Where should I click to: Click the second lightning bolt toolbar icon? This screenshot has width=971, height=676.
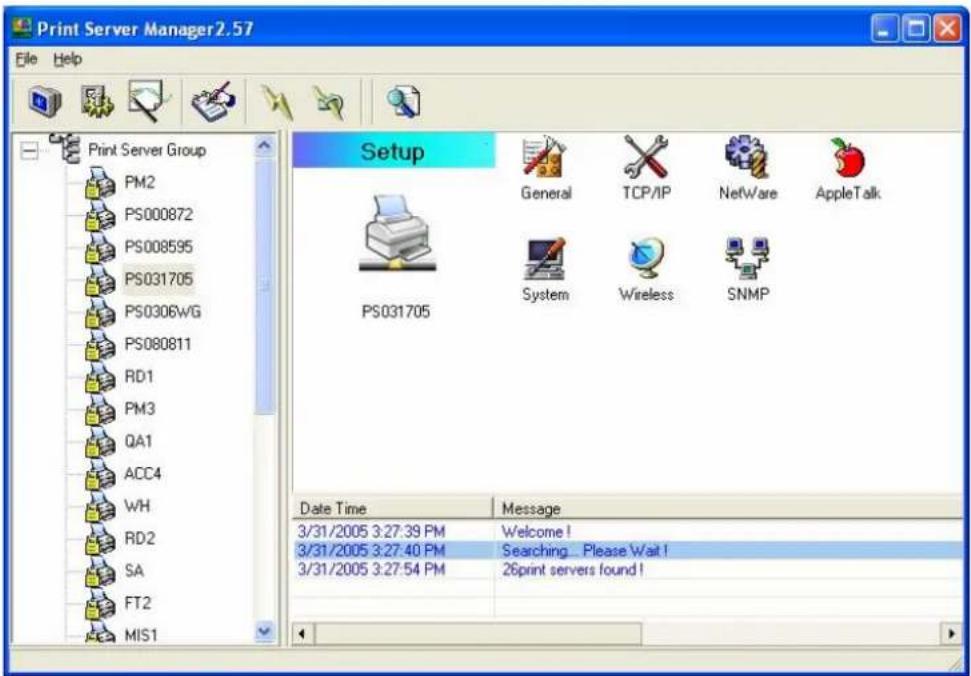click(x=327, y=102)
